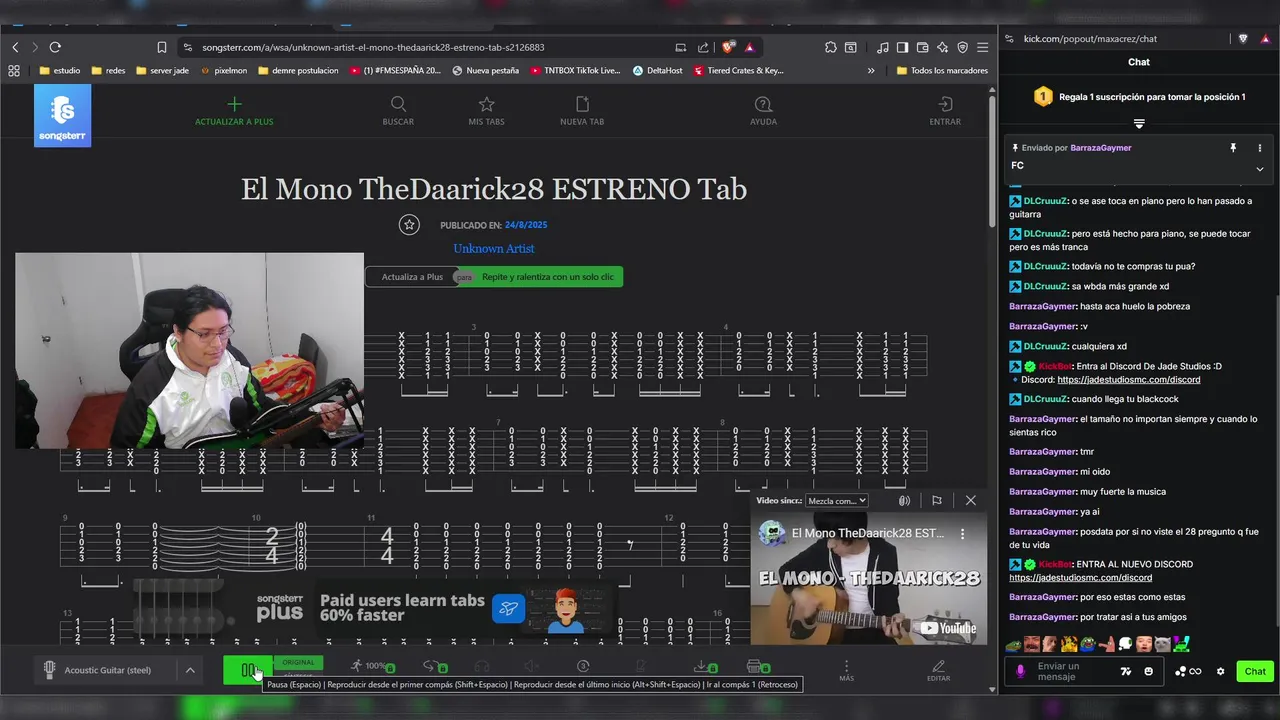This screenshot has height=720, width=1280.
Task: Favorite the tab with star icon
Action: click(409, 225)
